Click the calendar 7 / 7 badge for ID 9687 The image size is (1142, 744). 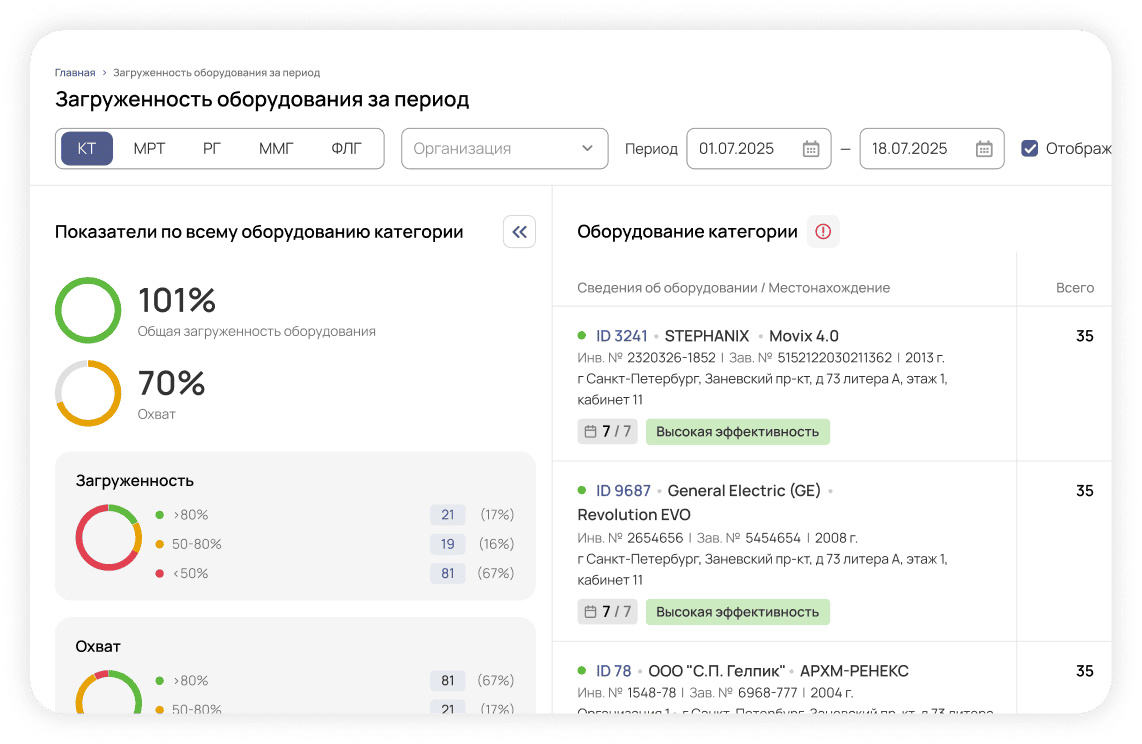pyautogui.click(x=607, y=612)
